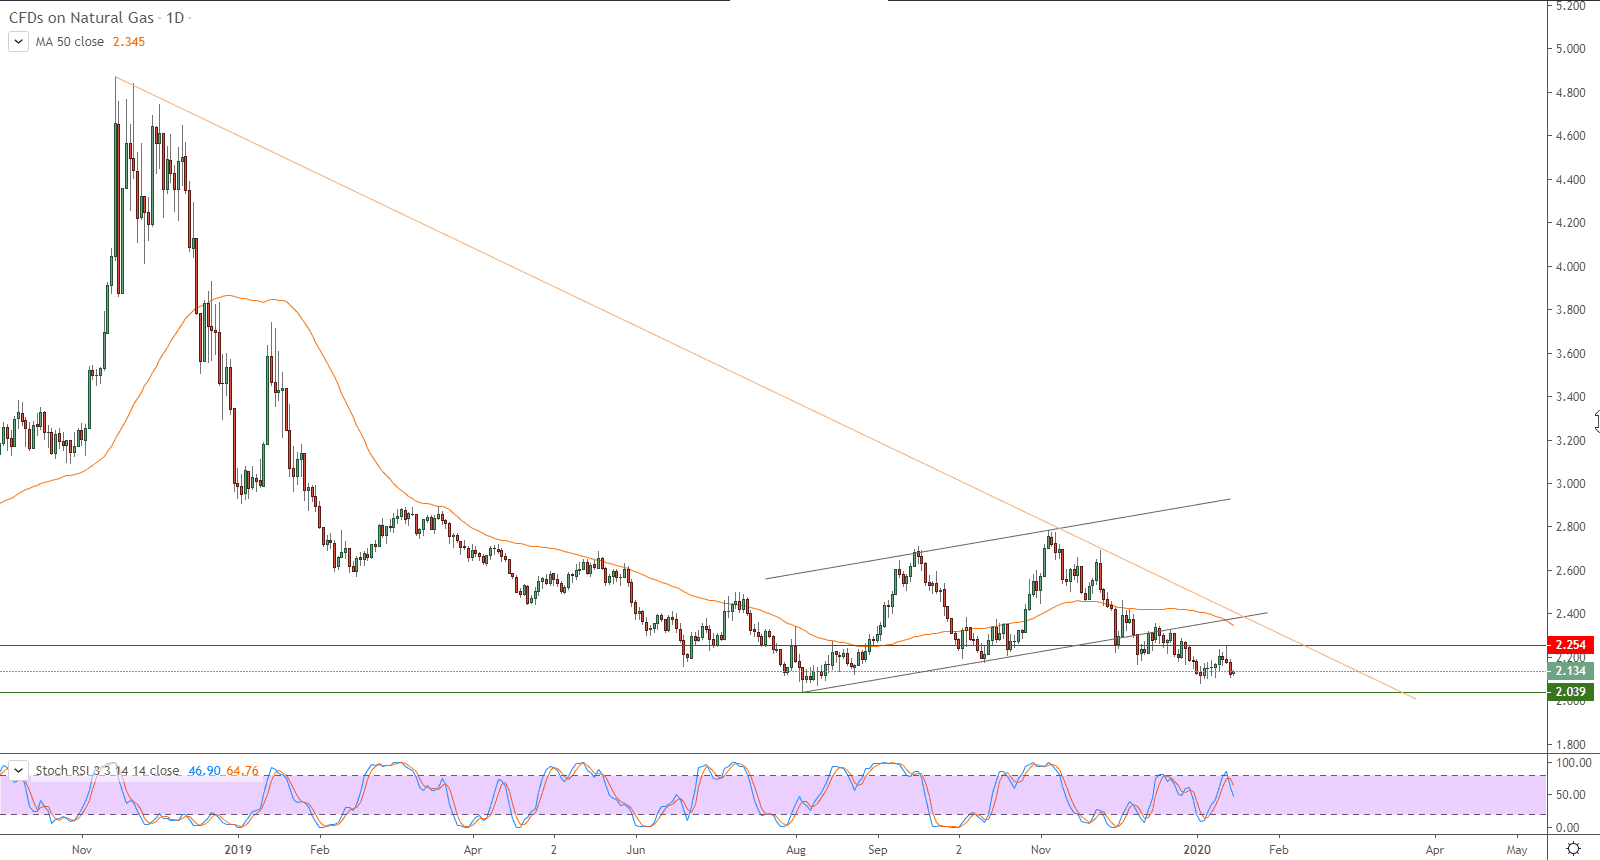Screen dimensions: 1600x860
Task: Collapse the Stoch RSI legend arrow
Action: tap(18, 771)
